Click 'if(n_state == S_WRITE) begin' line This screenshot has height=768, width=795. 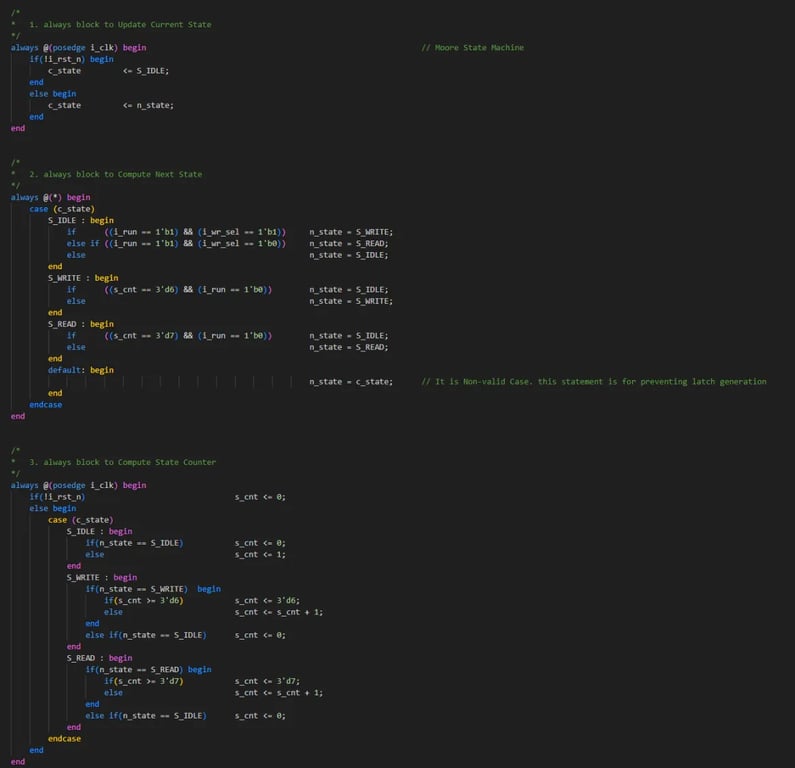tap(153, 589)
